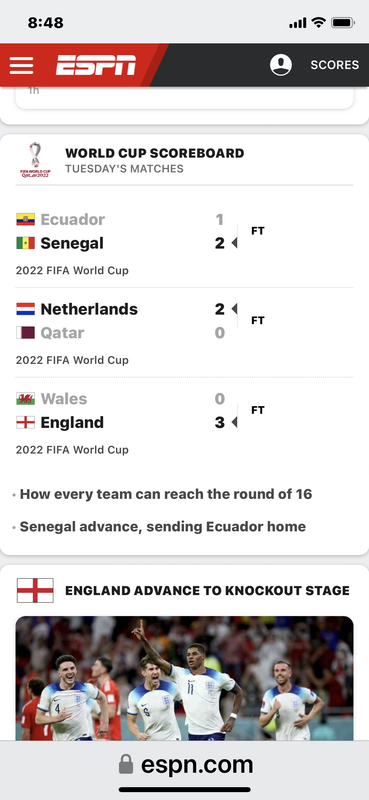Image resolution: width=369 pixels, height=800 pixels.
Task: Tap the FIFA World Cup Qatar 2022 logo
Action: click(x=35, y=160)
